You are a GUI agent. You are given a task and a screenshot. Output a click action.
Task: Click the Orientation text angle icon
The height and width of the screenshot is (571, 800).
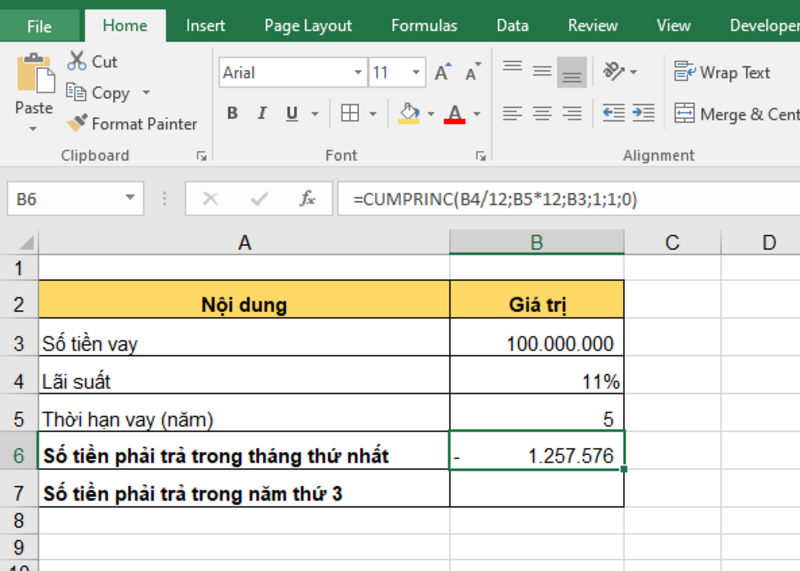pyautogui.click(x=613, y=72)
